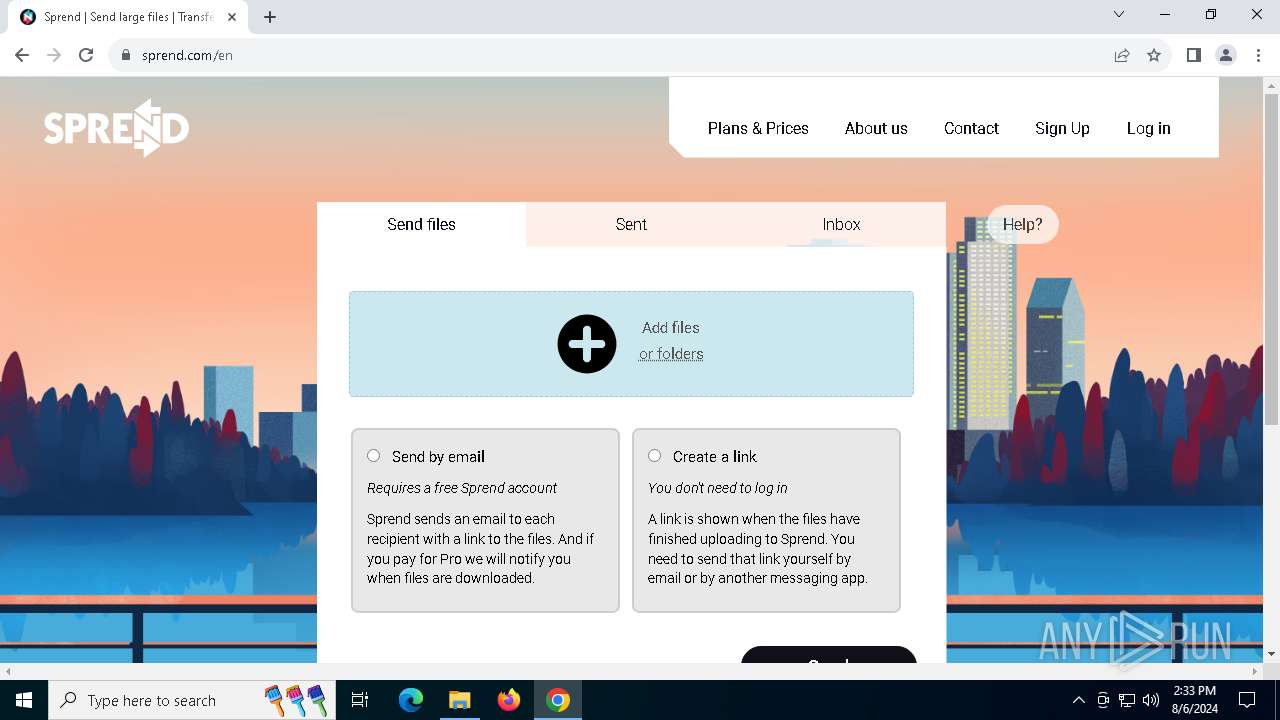Switch to the Send files tab
The height and width of the screenshot is (720, 1280).
coord(421,224)
